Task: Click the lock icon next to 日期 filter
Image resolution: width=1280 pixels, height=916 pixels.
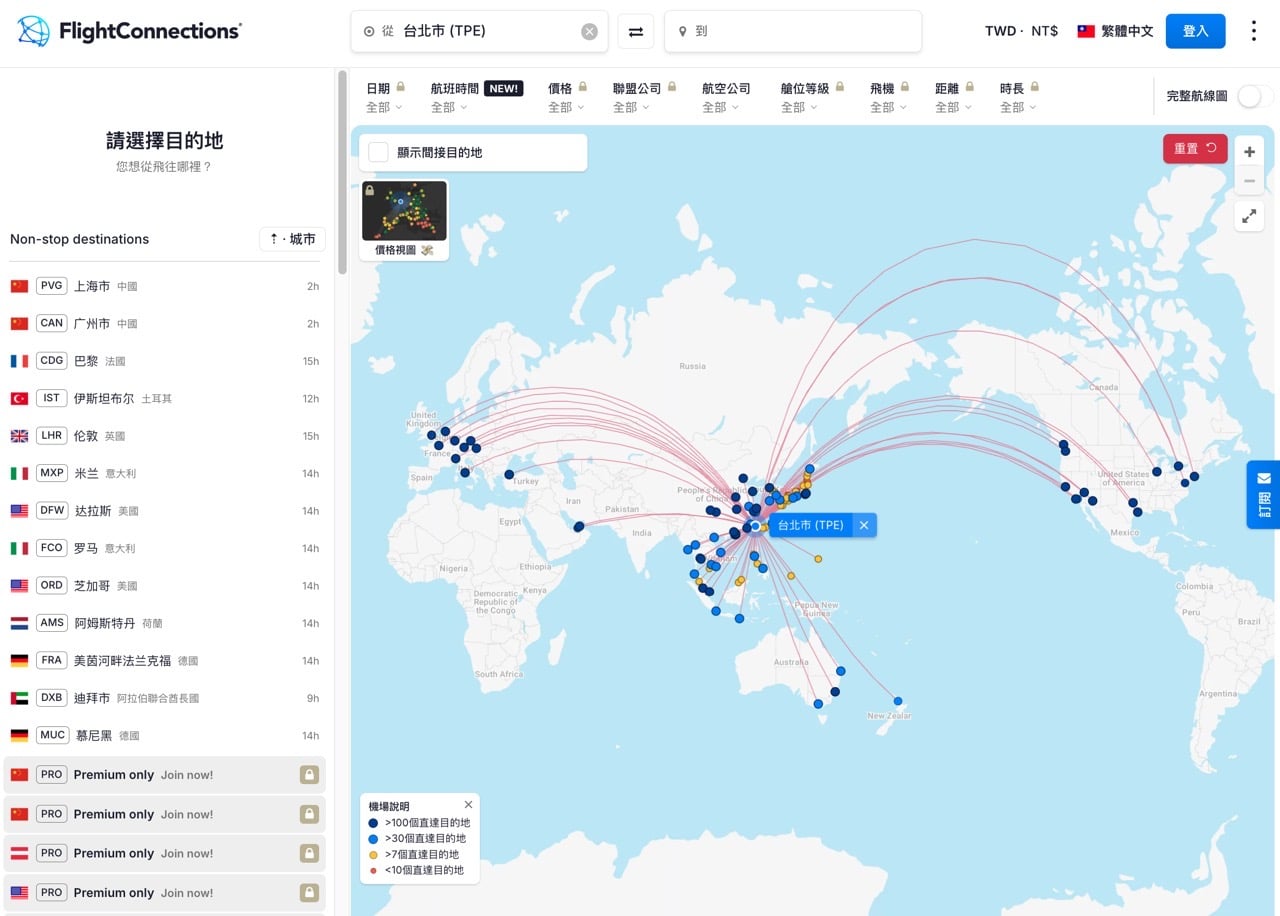Action: click(x=400, y=87)
